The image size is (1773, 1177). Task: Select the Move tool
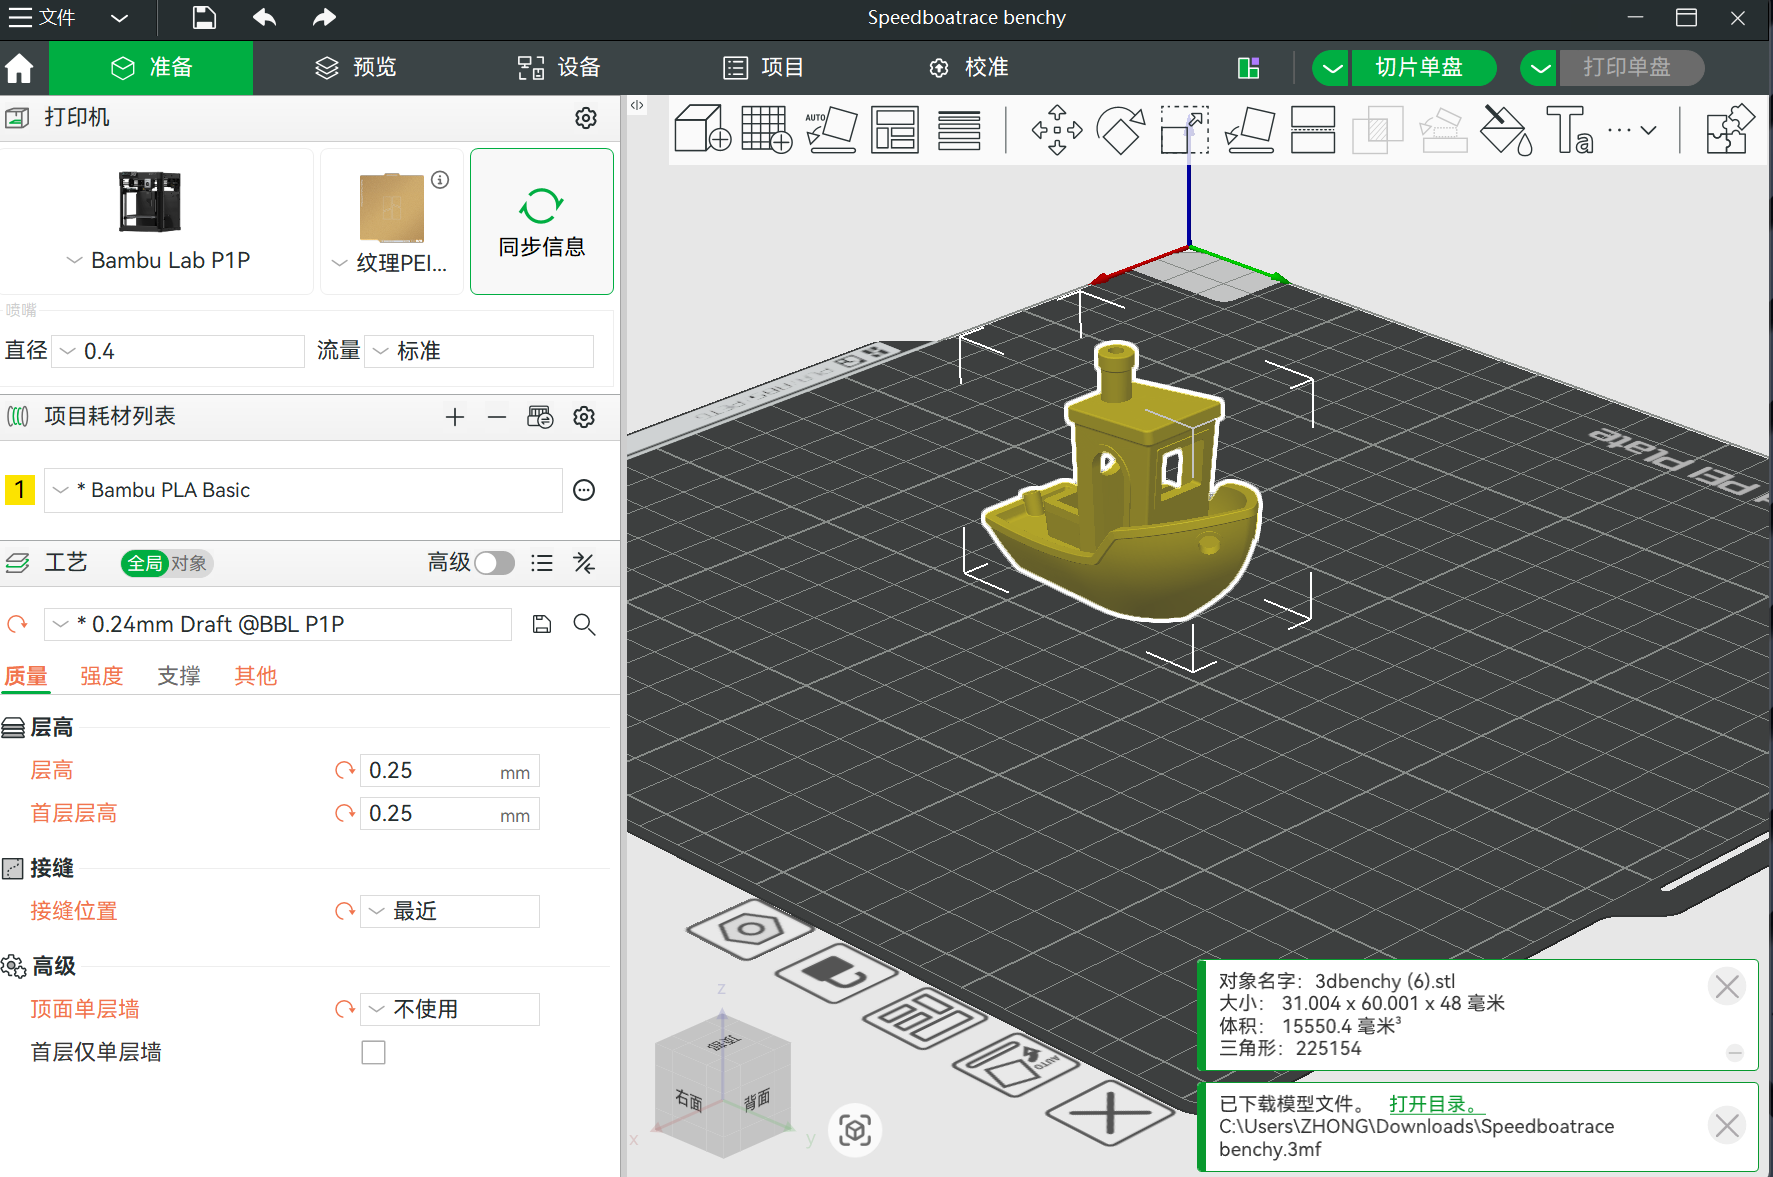tap(1057, 130)
